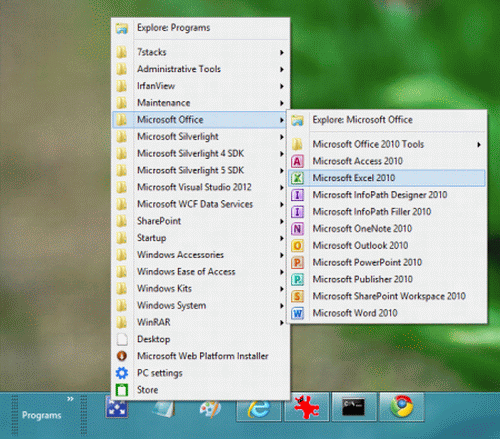Open the Startup folder entry
The height and width of the screenshot is (439, 500).
[200, 238]
